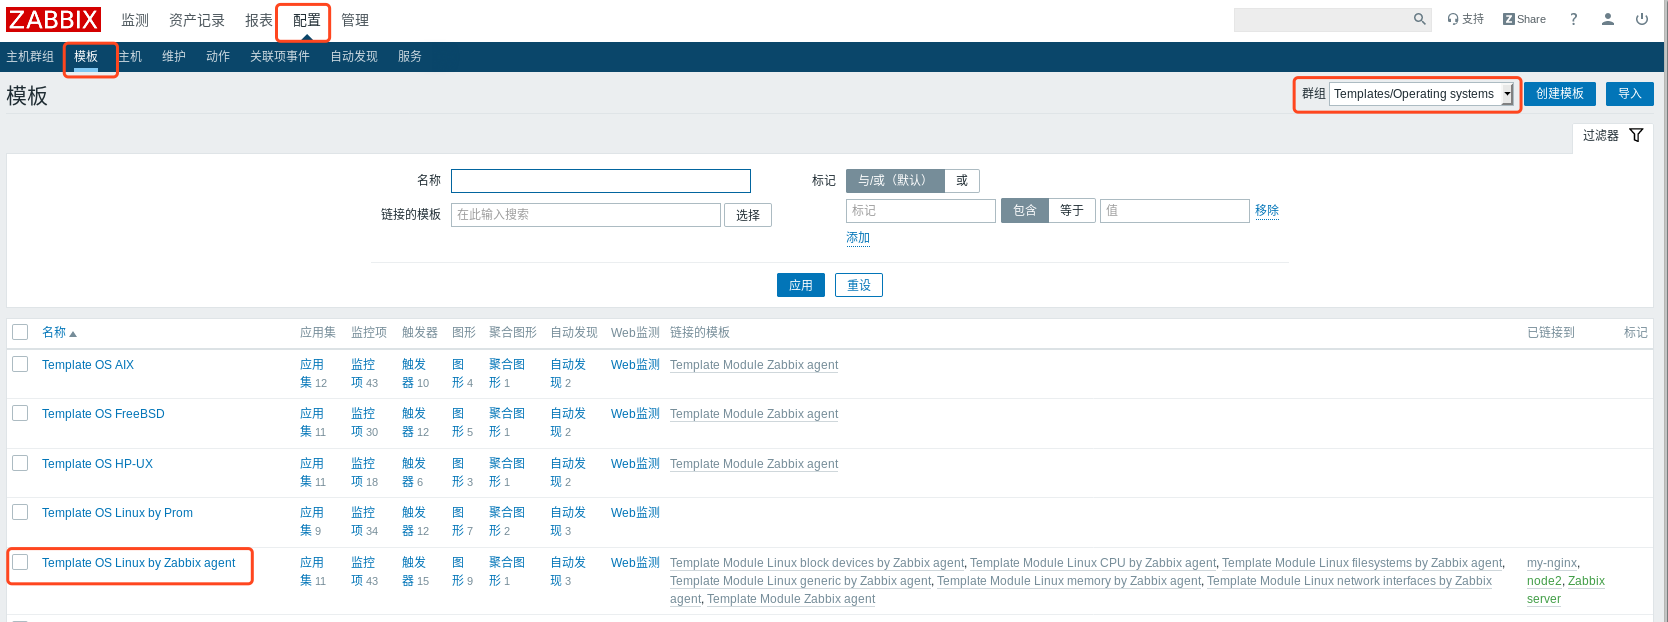This screenshot has height=622, width=1668.
Task: Click the Zabbix logo
Action: [53, 20]
